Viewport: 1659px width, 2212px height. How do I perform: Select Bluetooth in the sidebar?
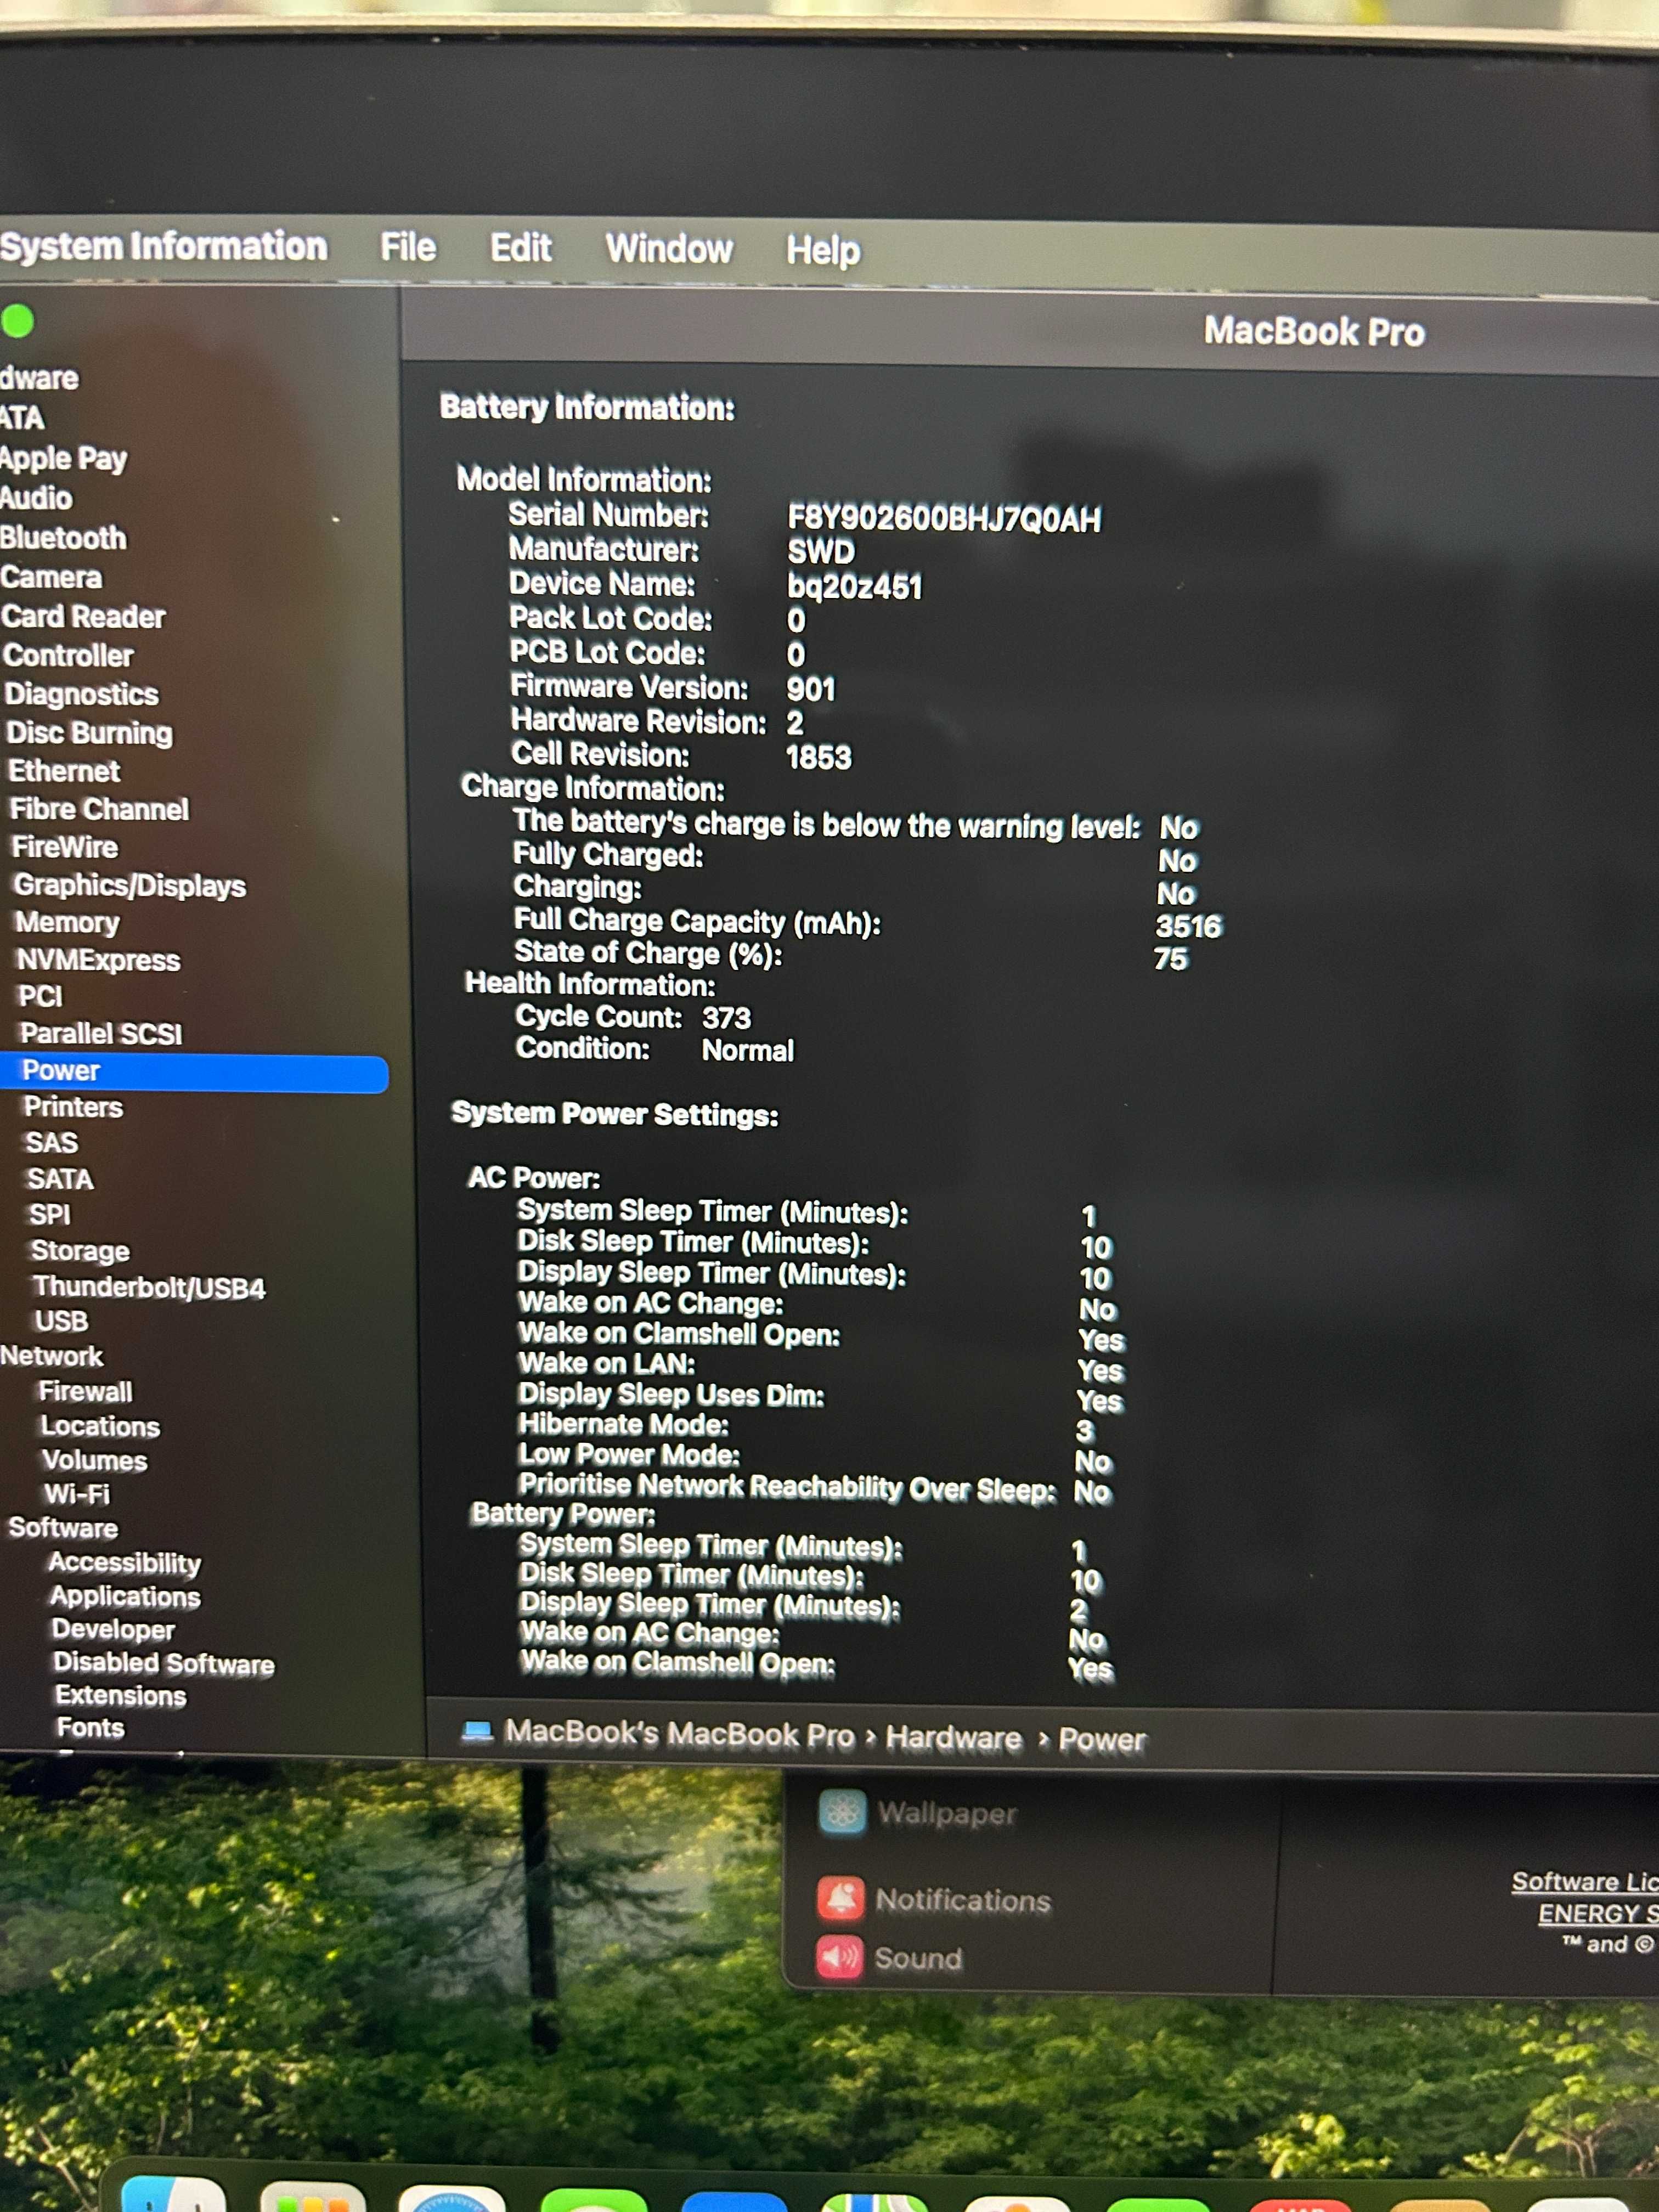click(63, 538)
